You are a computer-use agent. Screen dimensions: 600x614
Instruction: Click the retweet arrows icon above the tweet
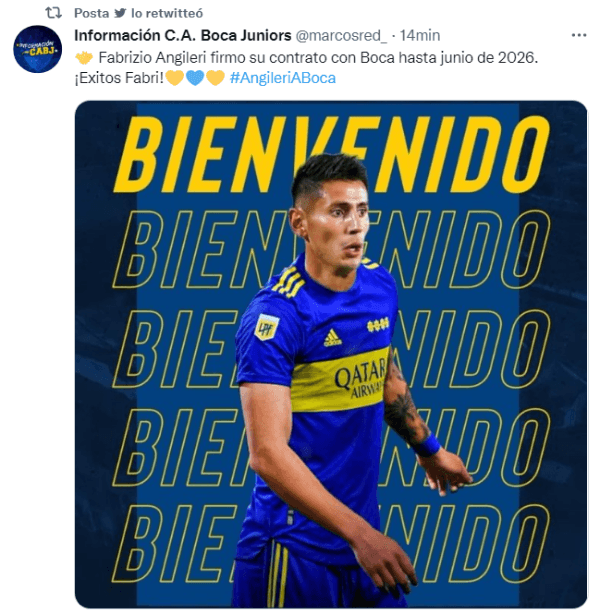[53, 13]
